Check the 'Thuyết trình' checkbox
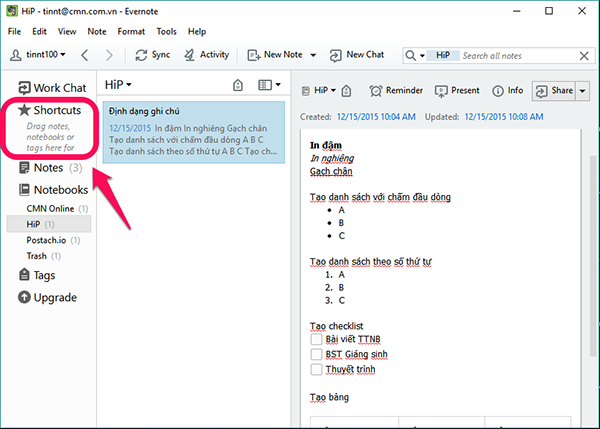Screen dimensions: 600x429 point(316,369)
